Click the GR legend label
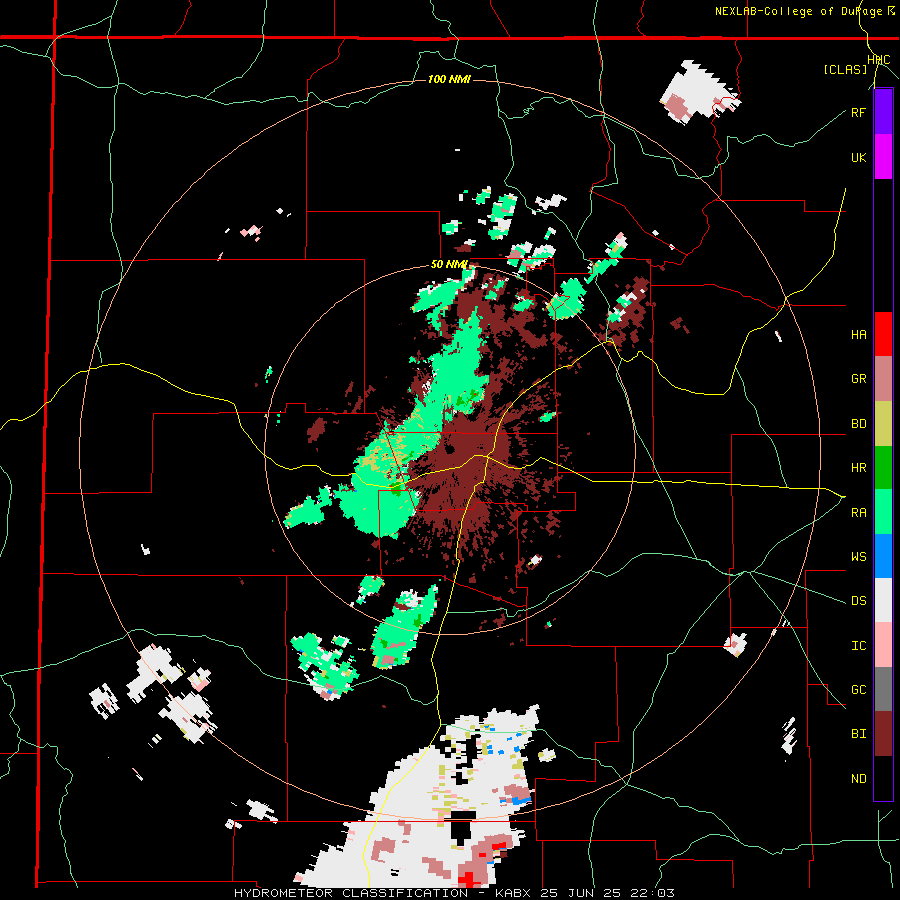This screenshot has width=900, height=900. click(x=858, y=379)
